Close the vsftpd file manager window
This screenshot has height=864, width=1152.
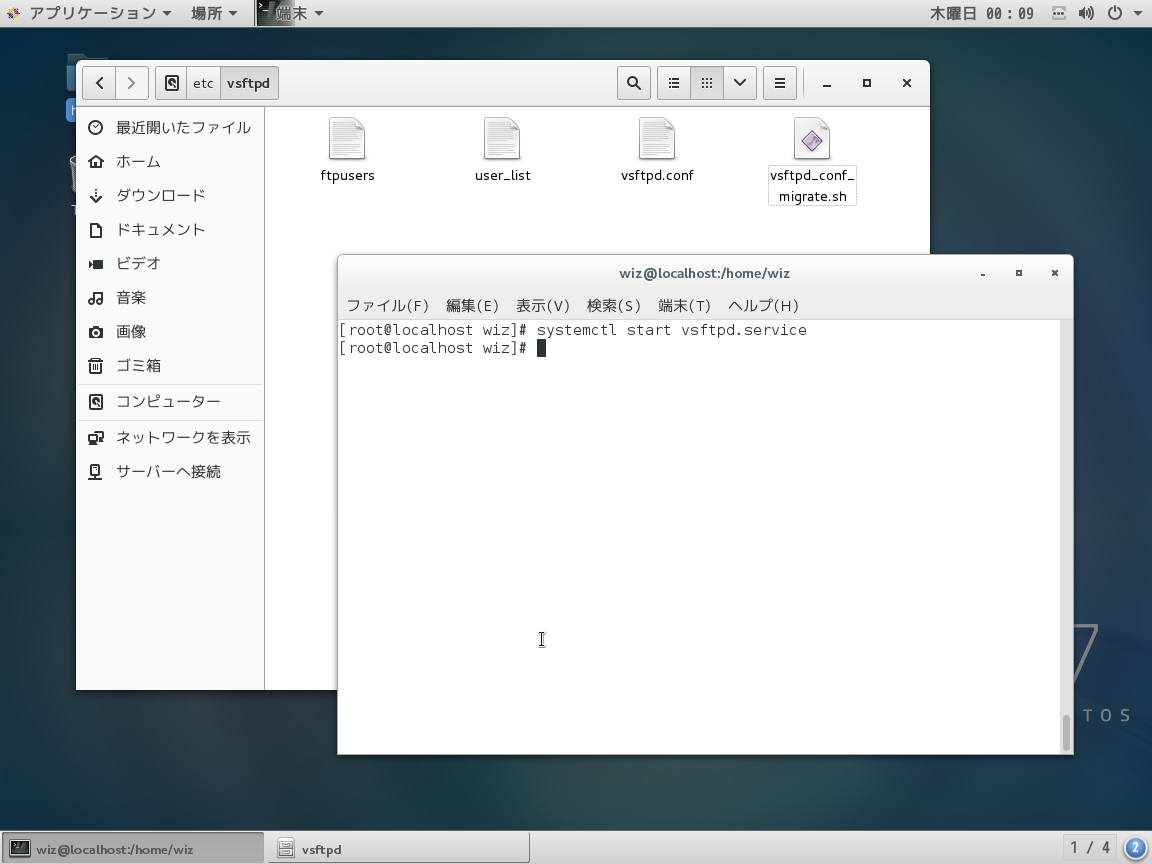point(907,83)
